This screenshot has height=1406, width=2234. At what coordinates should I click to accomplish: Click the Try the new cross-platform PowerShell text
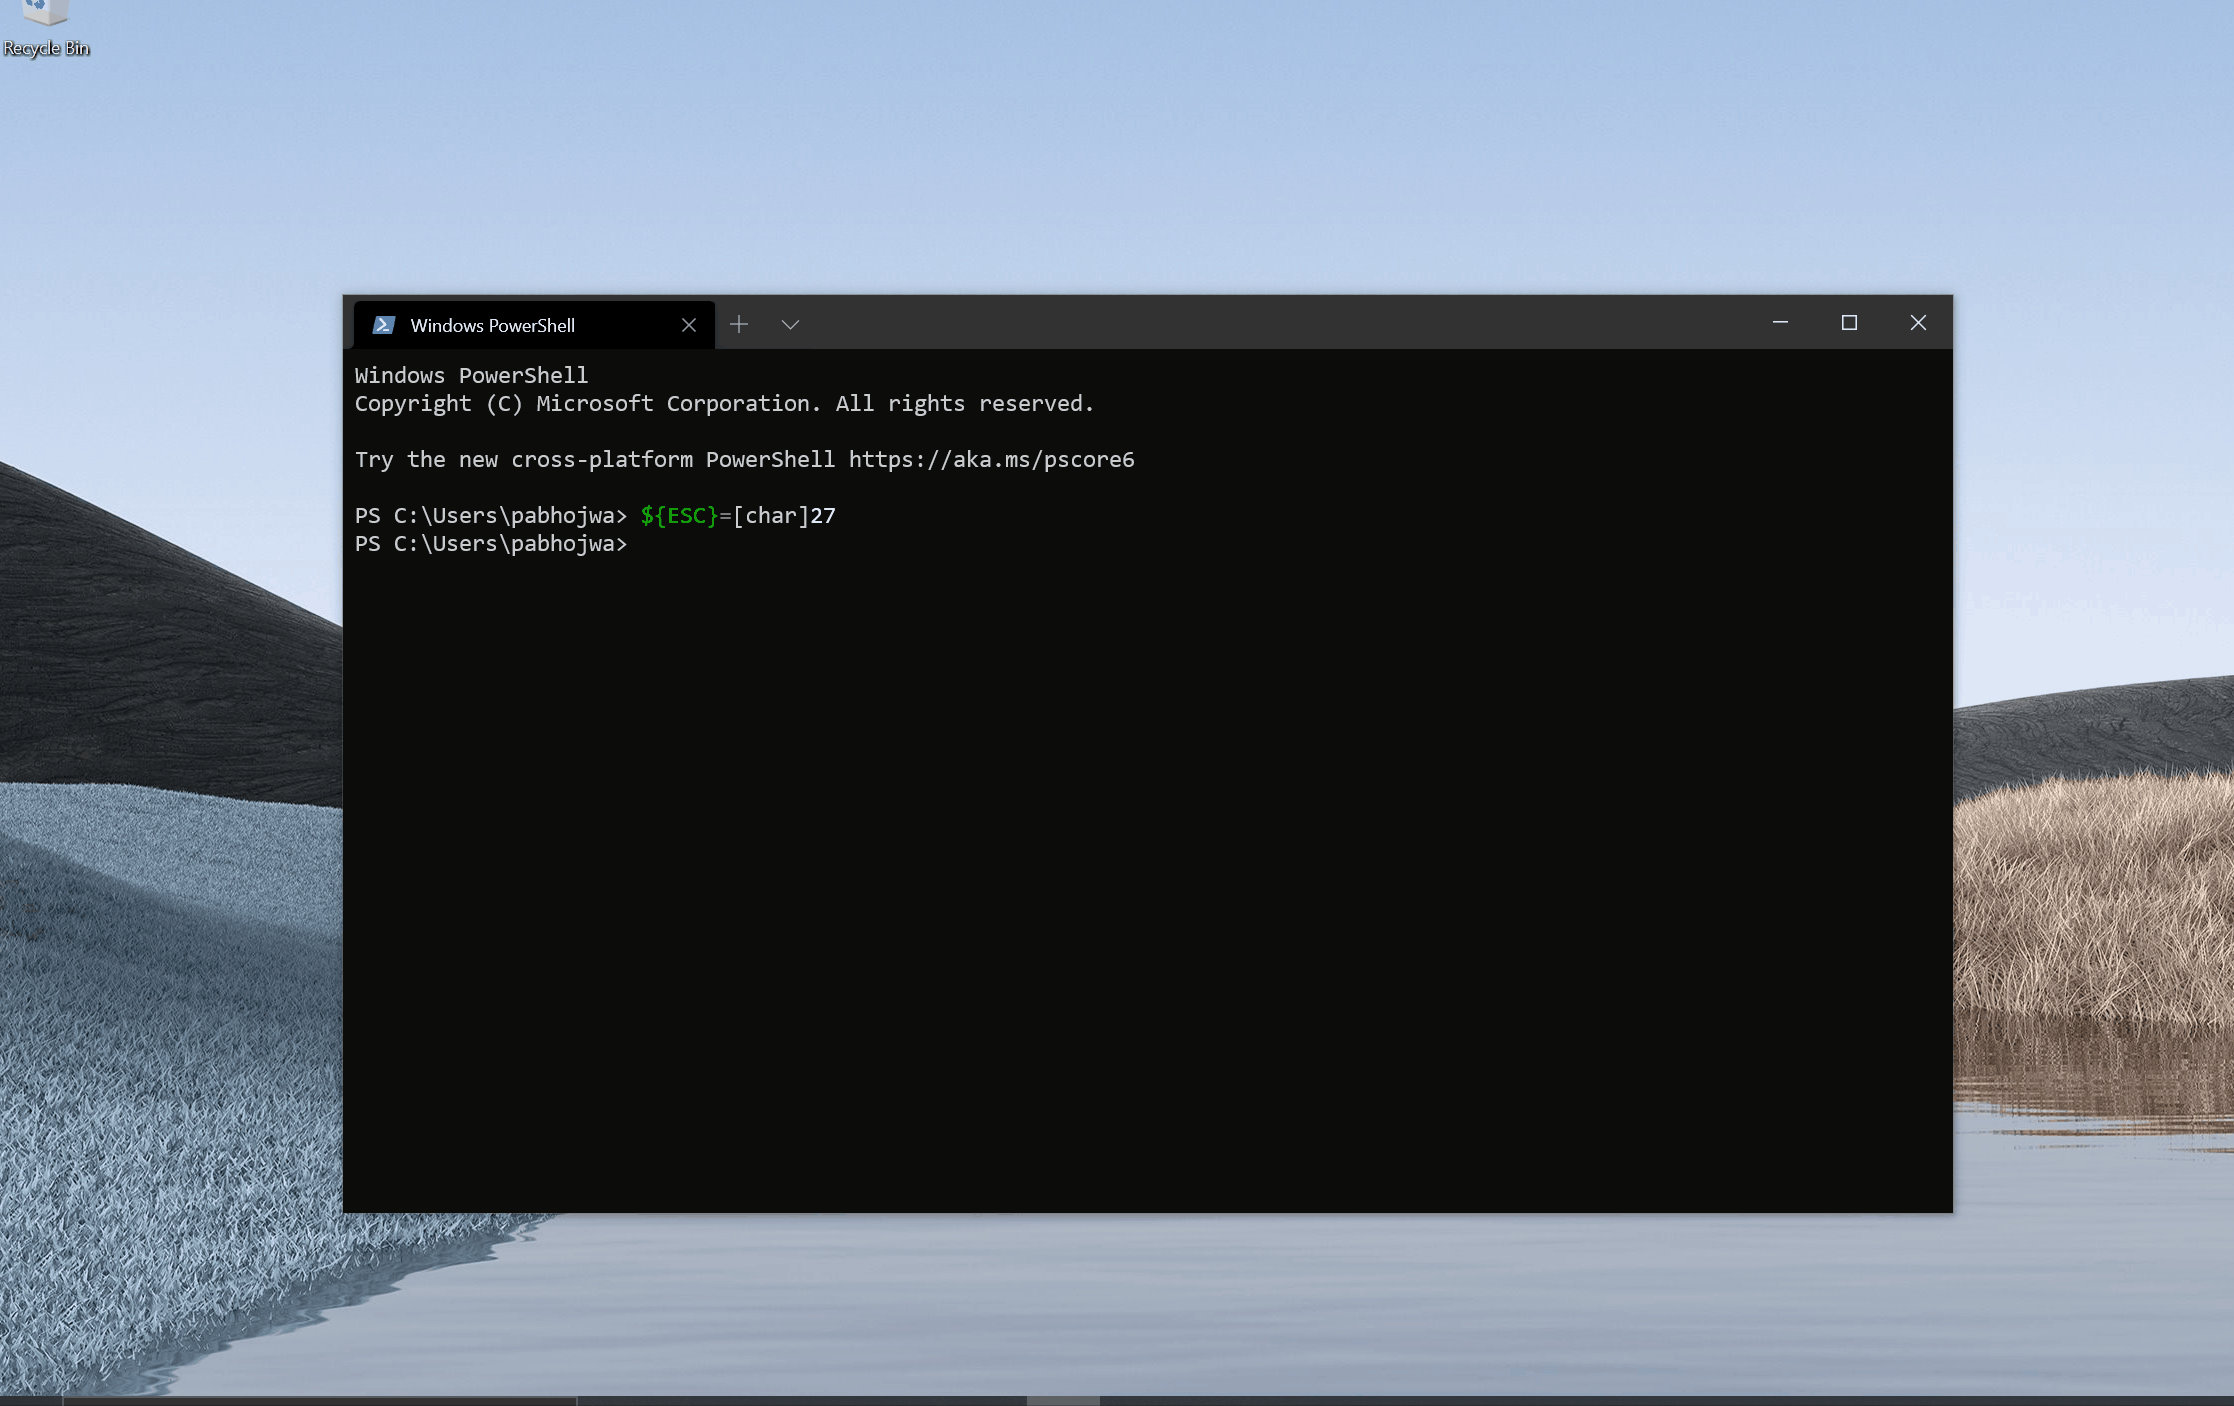click(x=594, y=460)
